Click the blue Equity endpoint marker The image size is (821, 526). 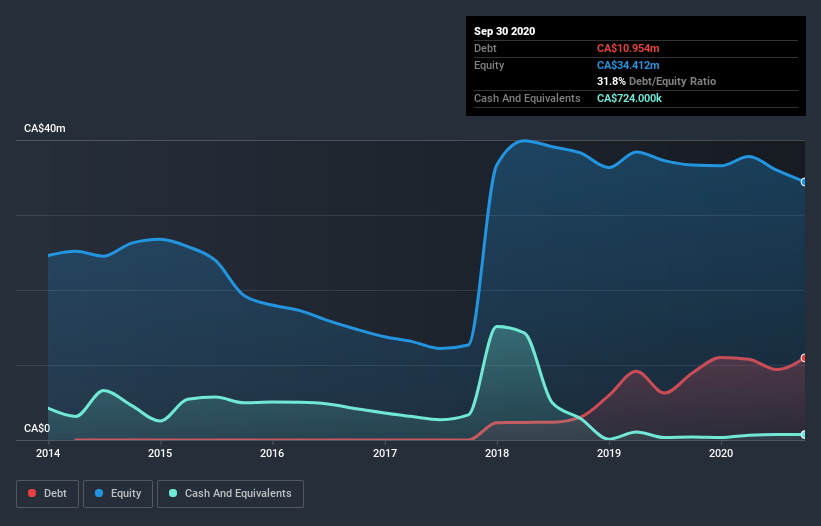(x=804, y=182)
